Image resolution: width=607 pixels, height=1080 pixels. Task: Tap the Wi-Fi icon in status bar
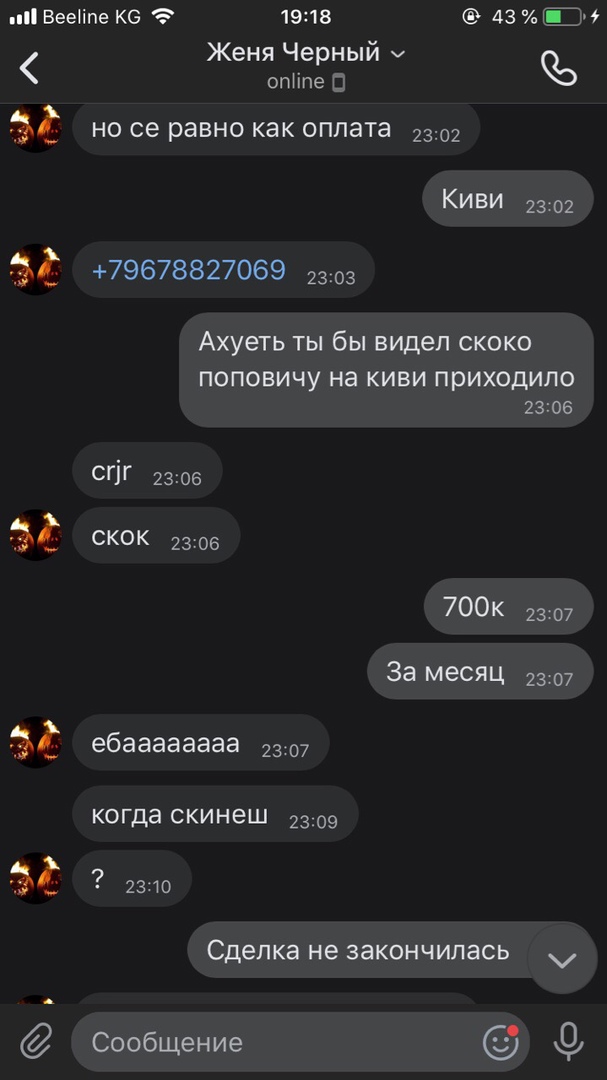click(163, 17)
